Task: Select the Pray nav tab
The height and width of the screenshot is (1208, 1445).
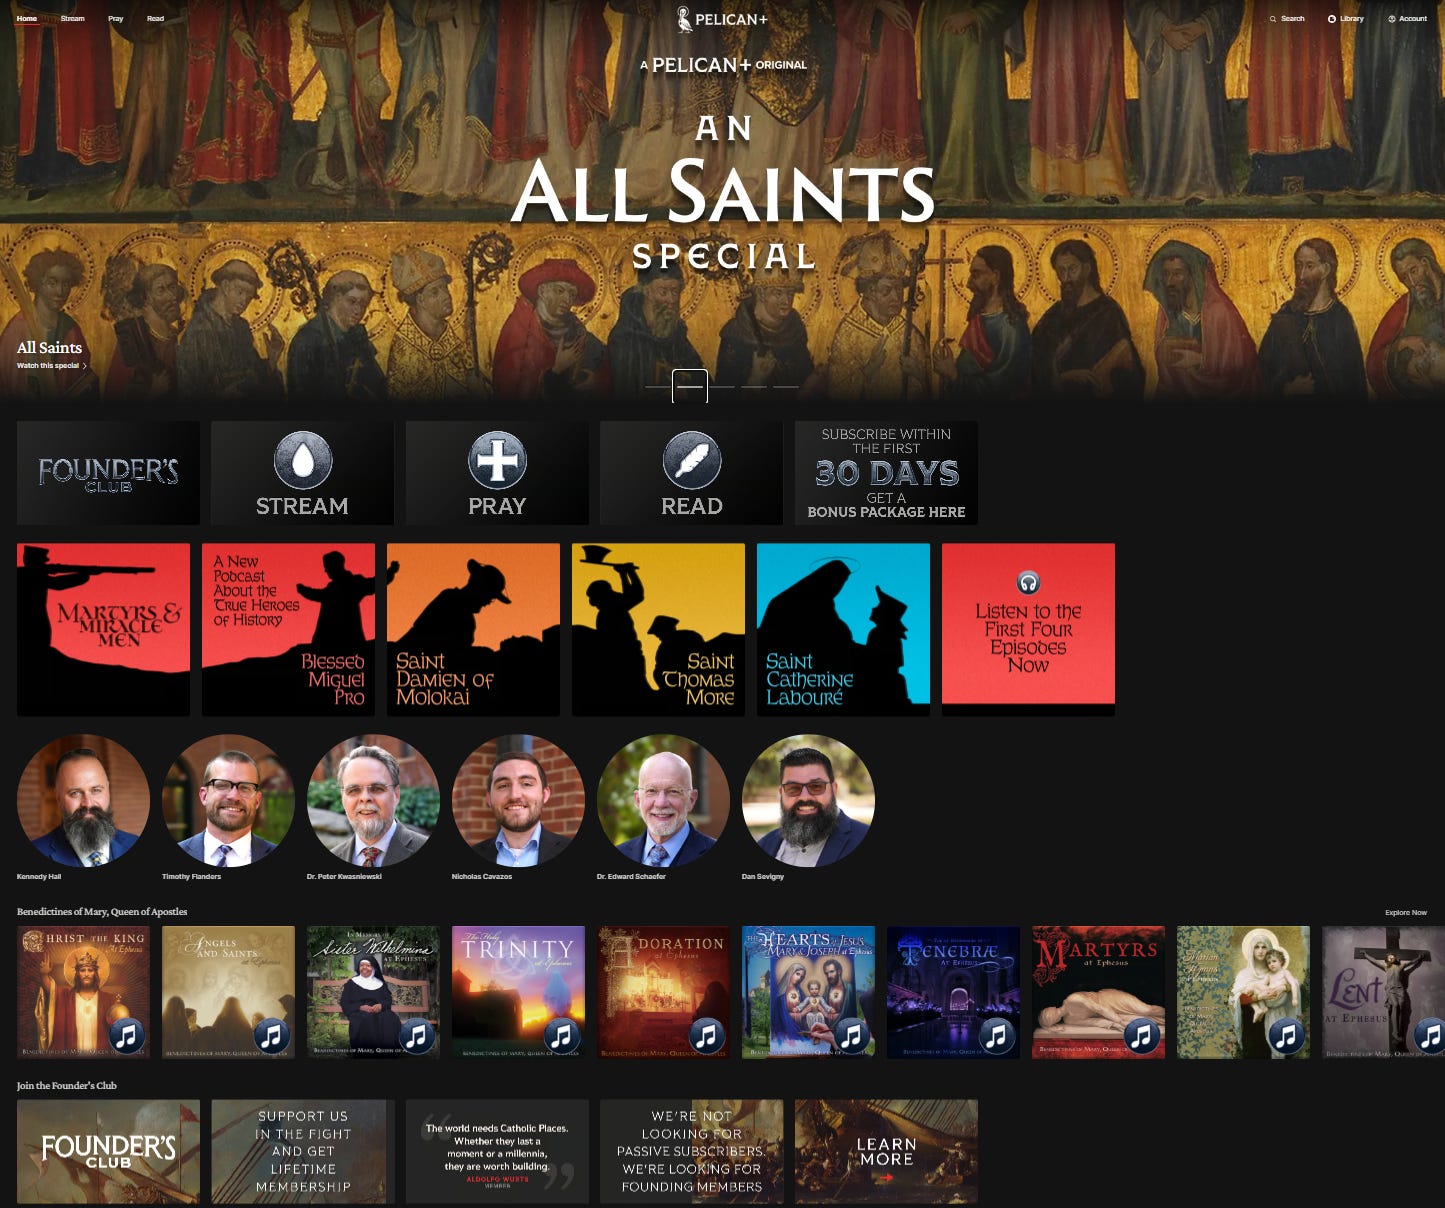Action: coord(116,19)
